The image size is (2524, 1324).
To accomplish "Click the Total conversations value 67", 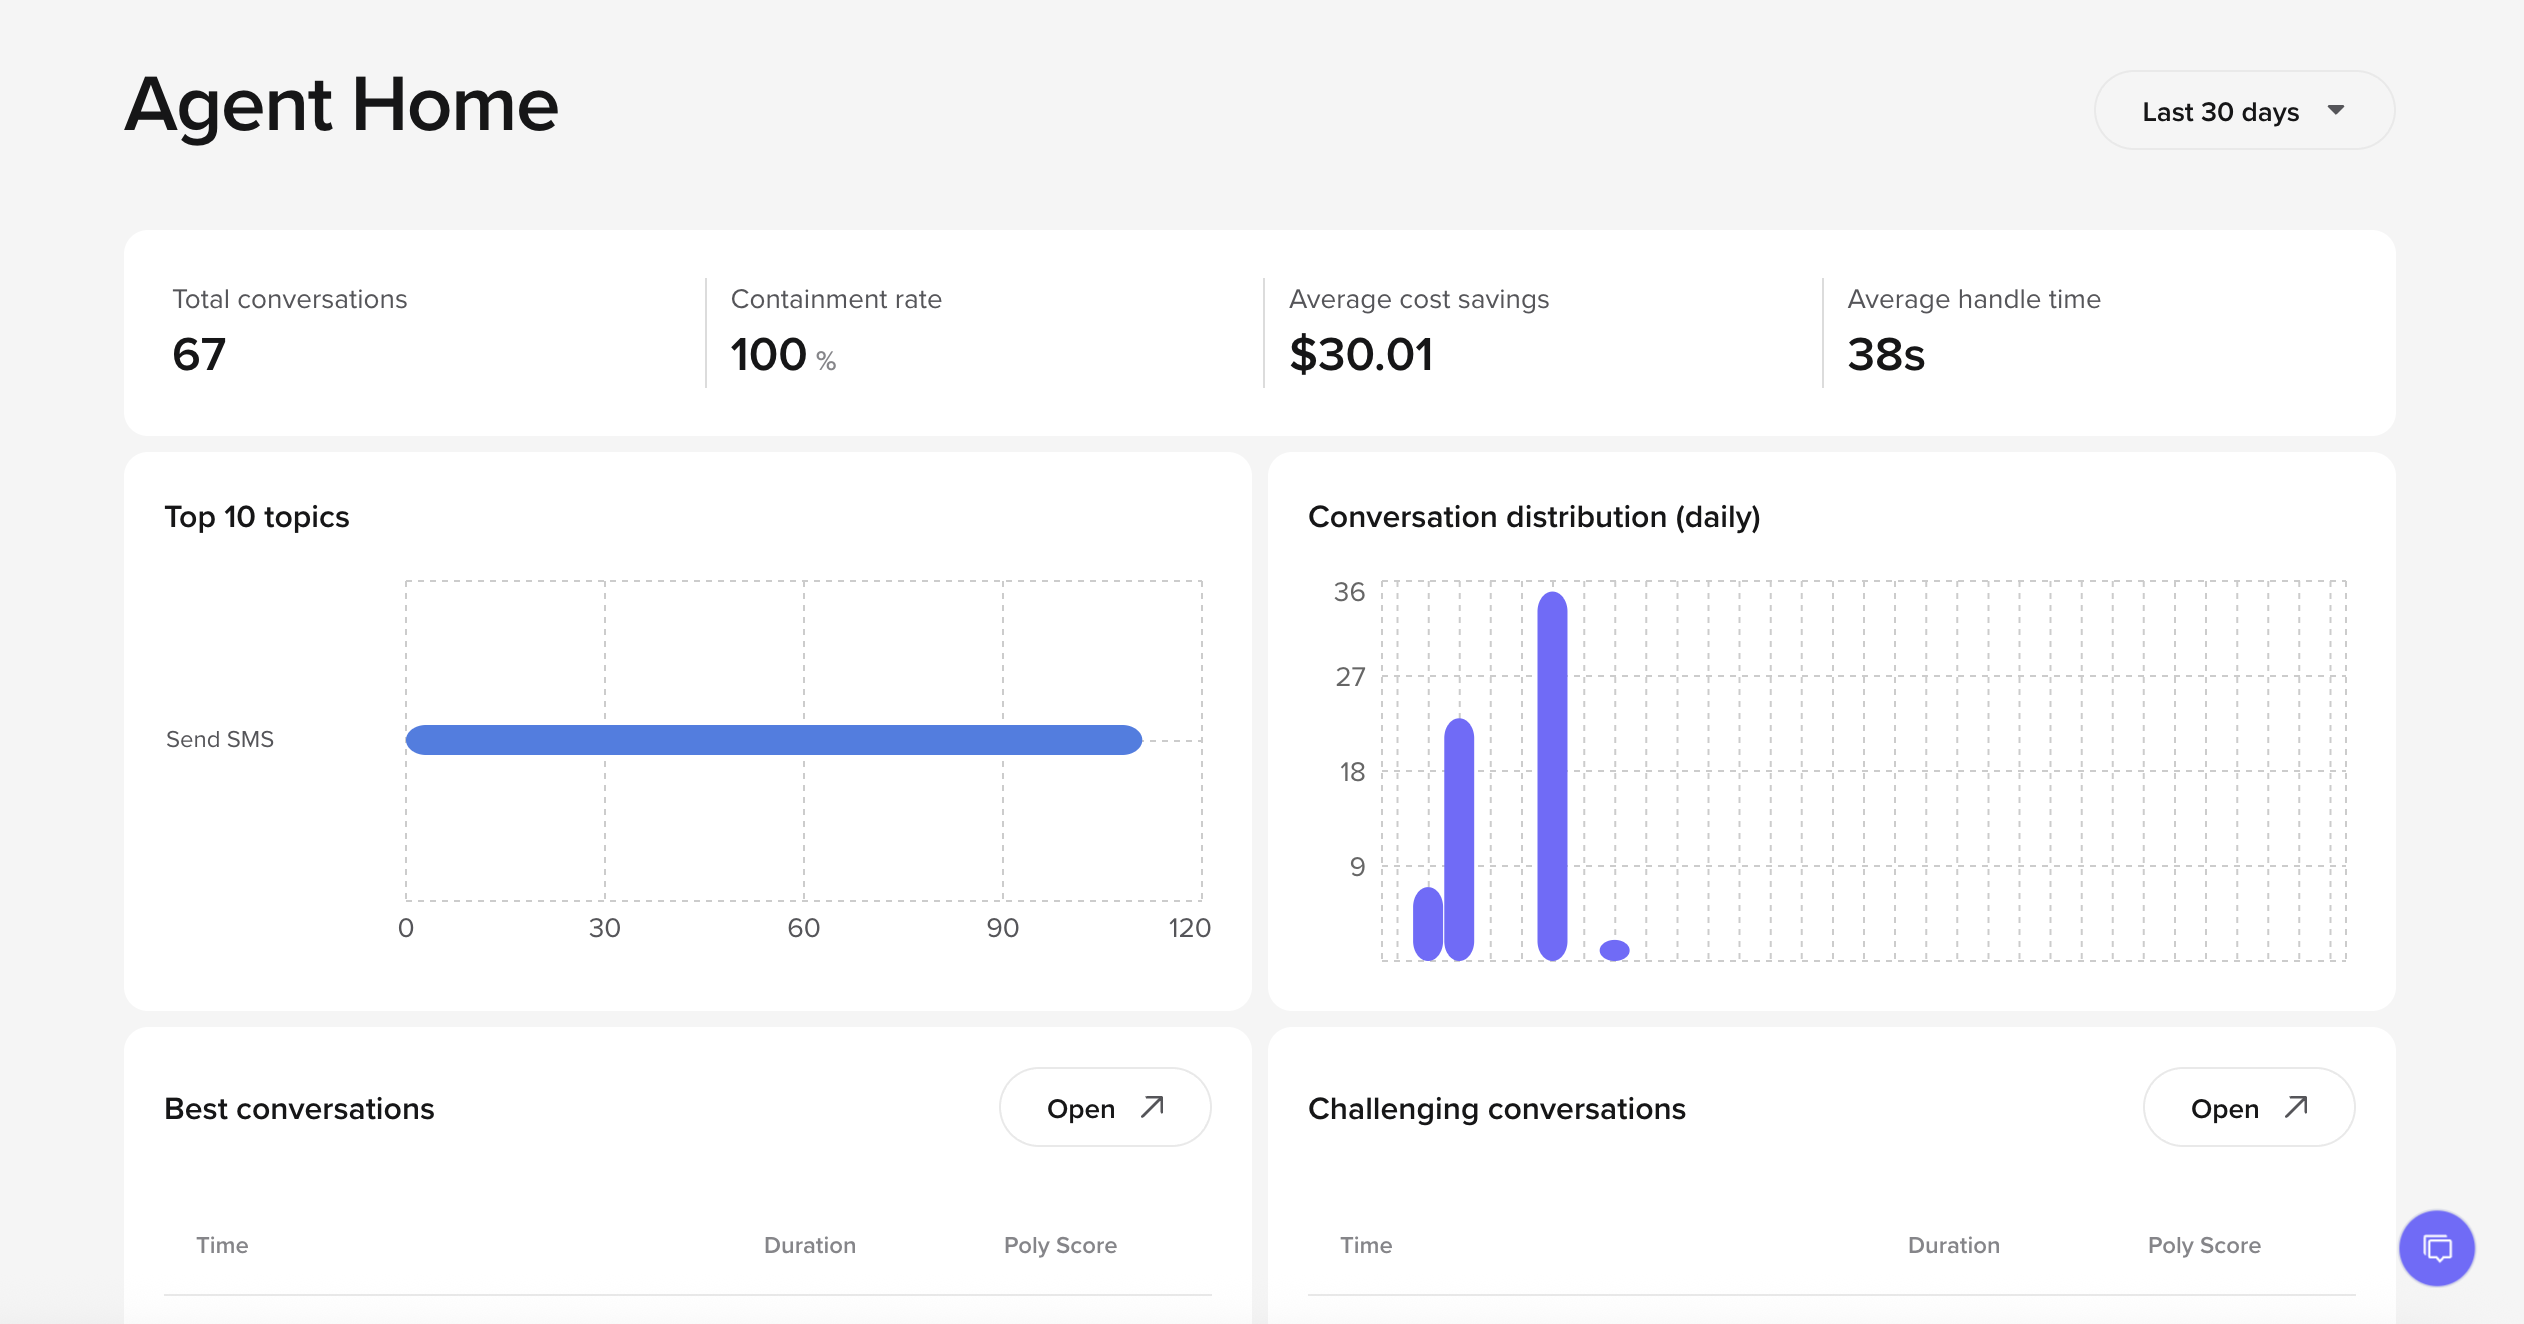I will coord(199,355).
